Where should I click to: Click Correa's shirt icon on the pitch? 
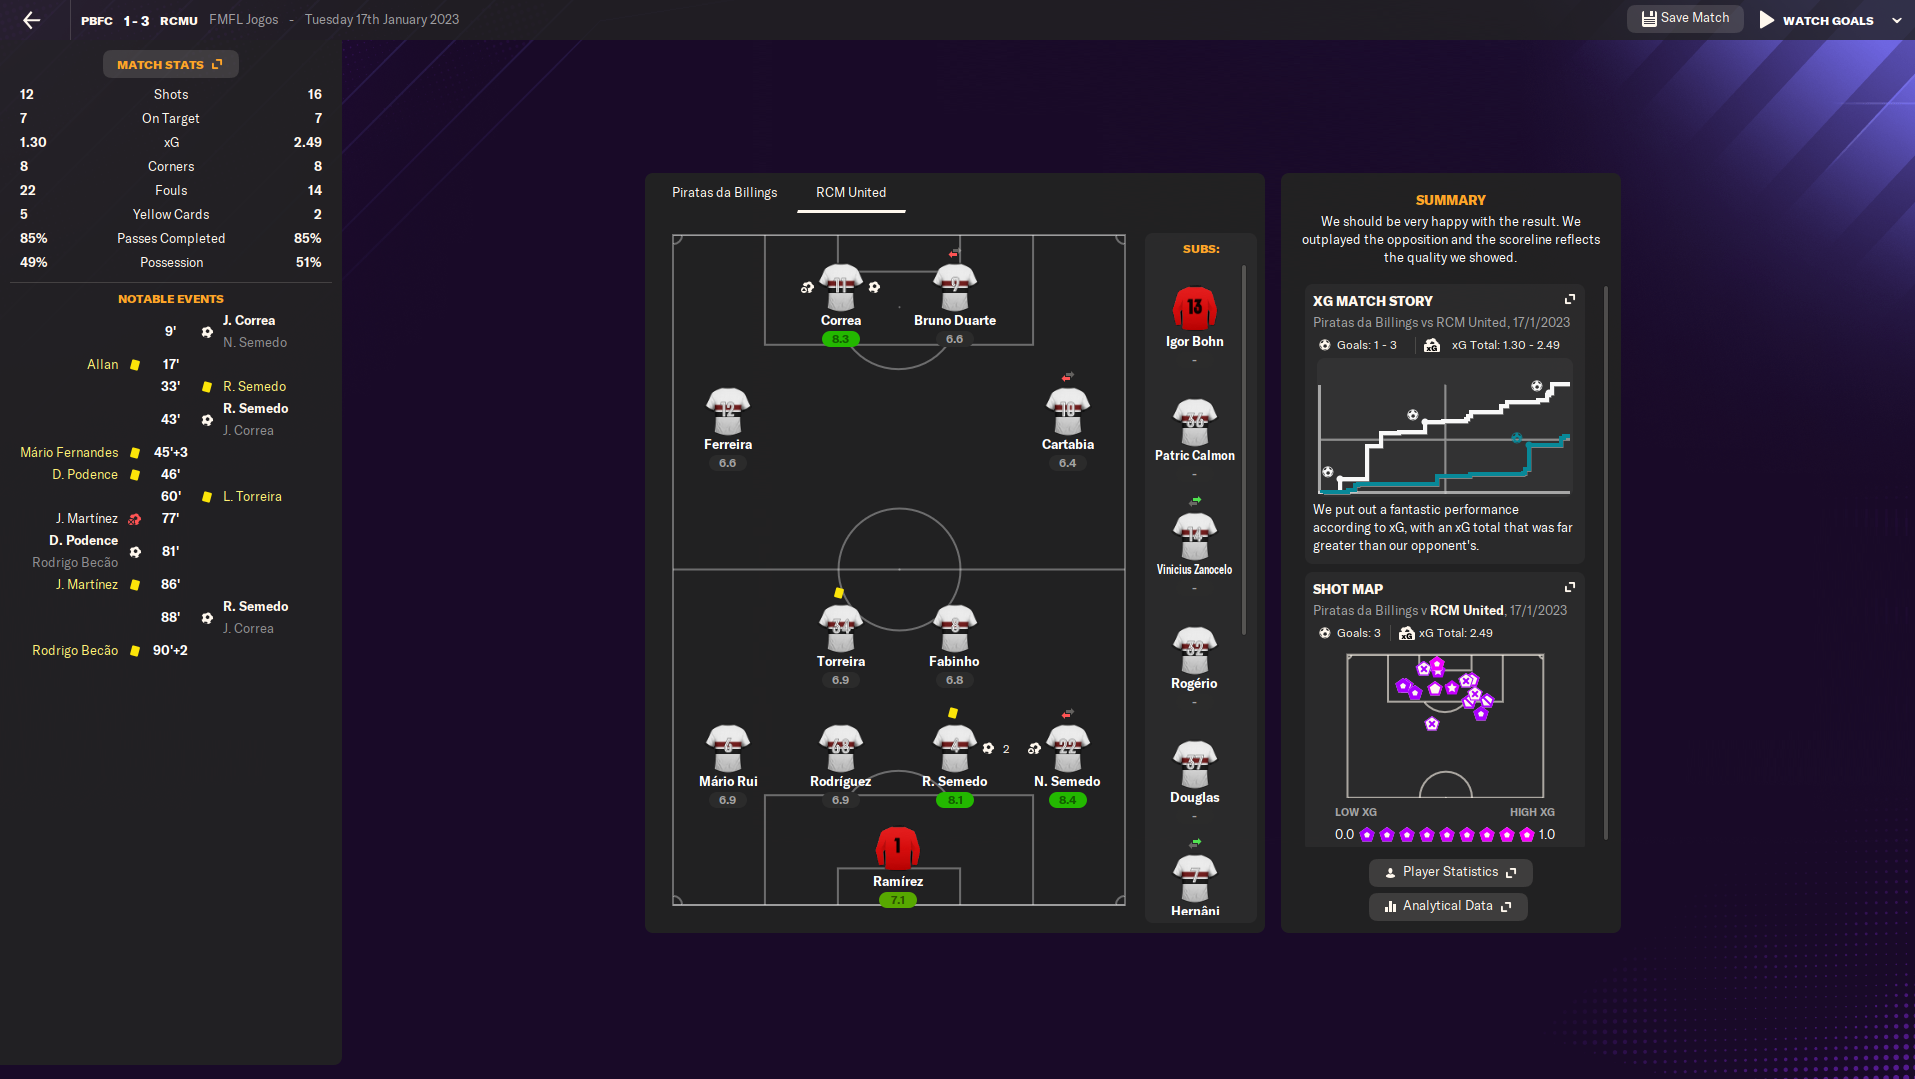840,288
